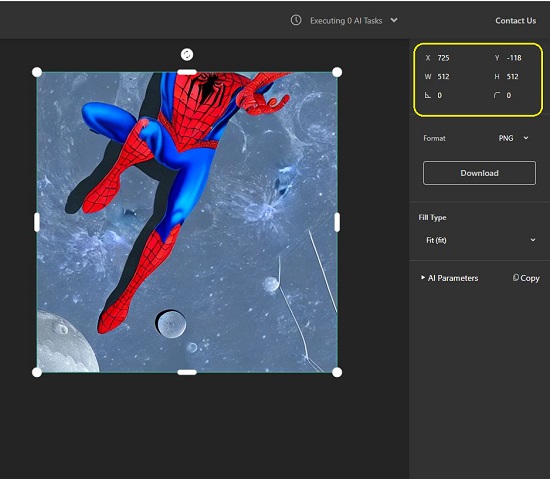Image resolution: width=550 pixels, height=479 pixels.
Task: Click the X position field showing 725
Action: 443,58
